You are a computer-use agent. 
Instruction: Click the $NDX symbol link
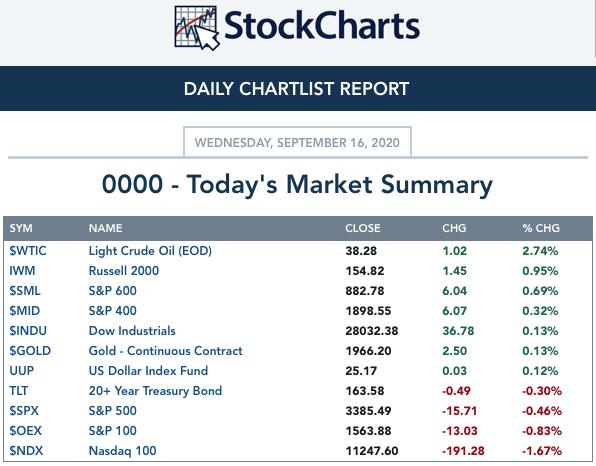click(26, 451)
